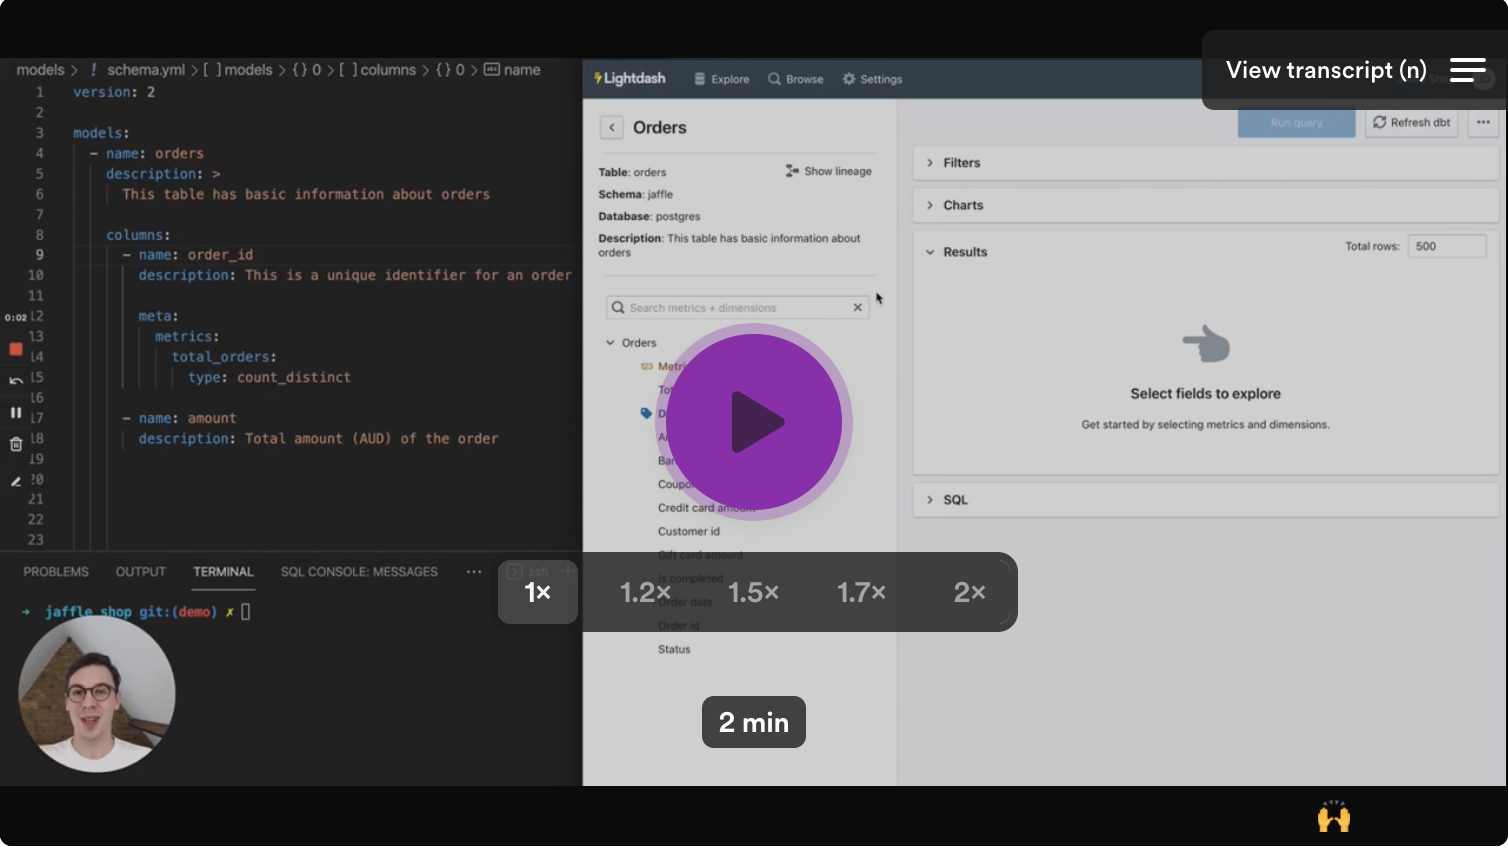The height and width of the screenshot is (848, 1508).
Task: Click the raised hands emoji reaction
Action: point(1333,817)
